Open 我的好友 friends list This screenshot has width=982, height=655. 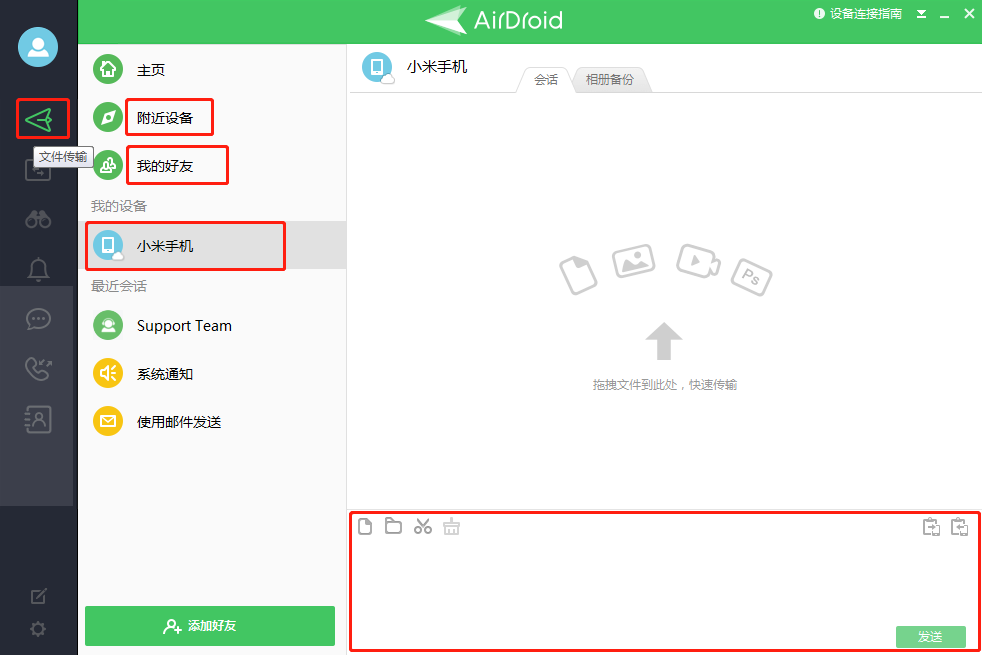pyautogui.click(x=212, y=166)
